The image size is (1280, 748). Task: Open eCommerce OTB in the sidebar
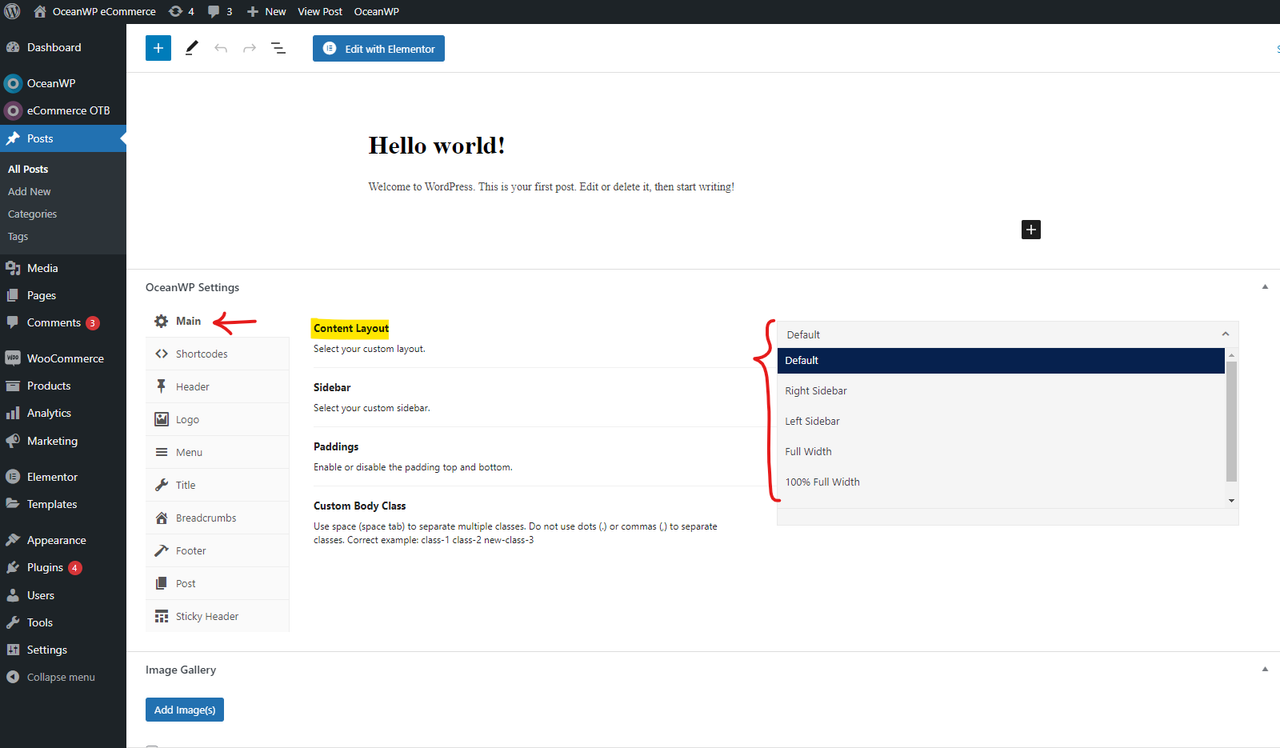pos(63,110)
